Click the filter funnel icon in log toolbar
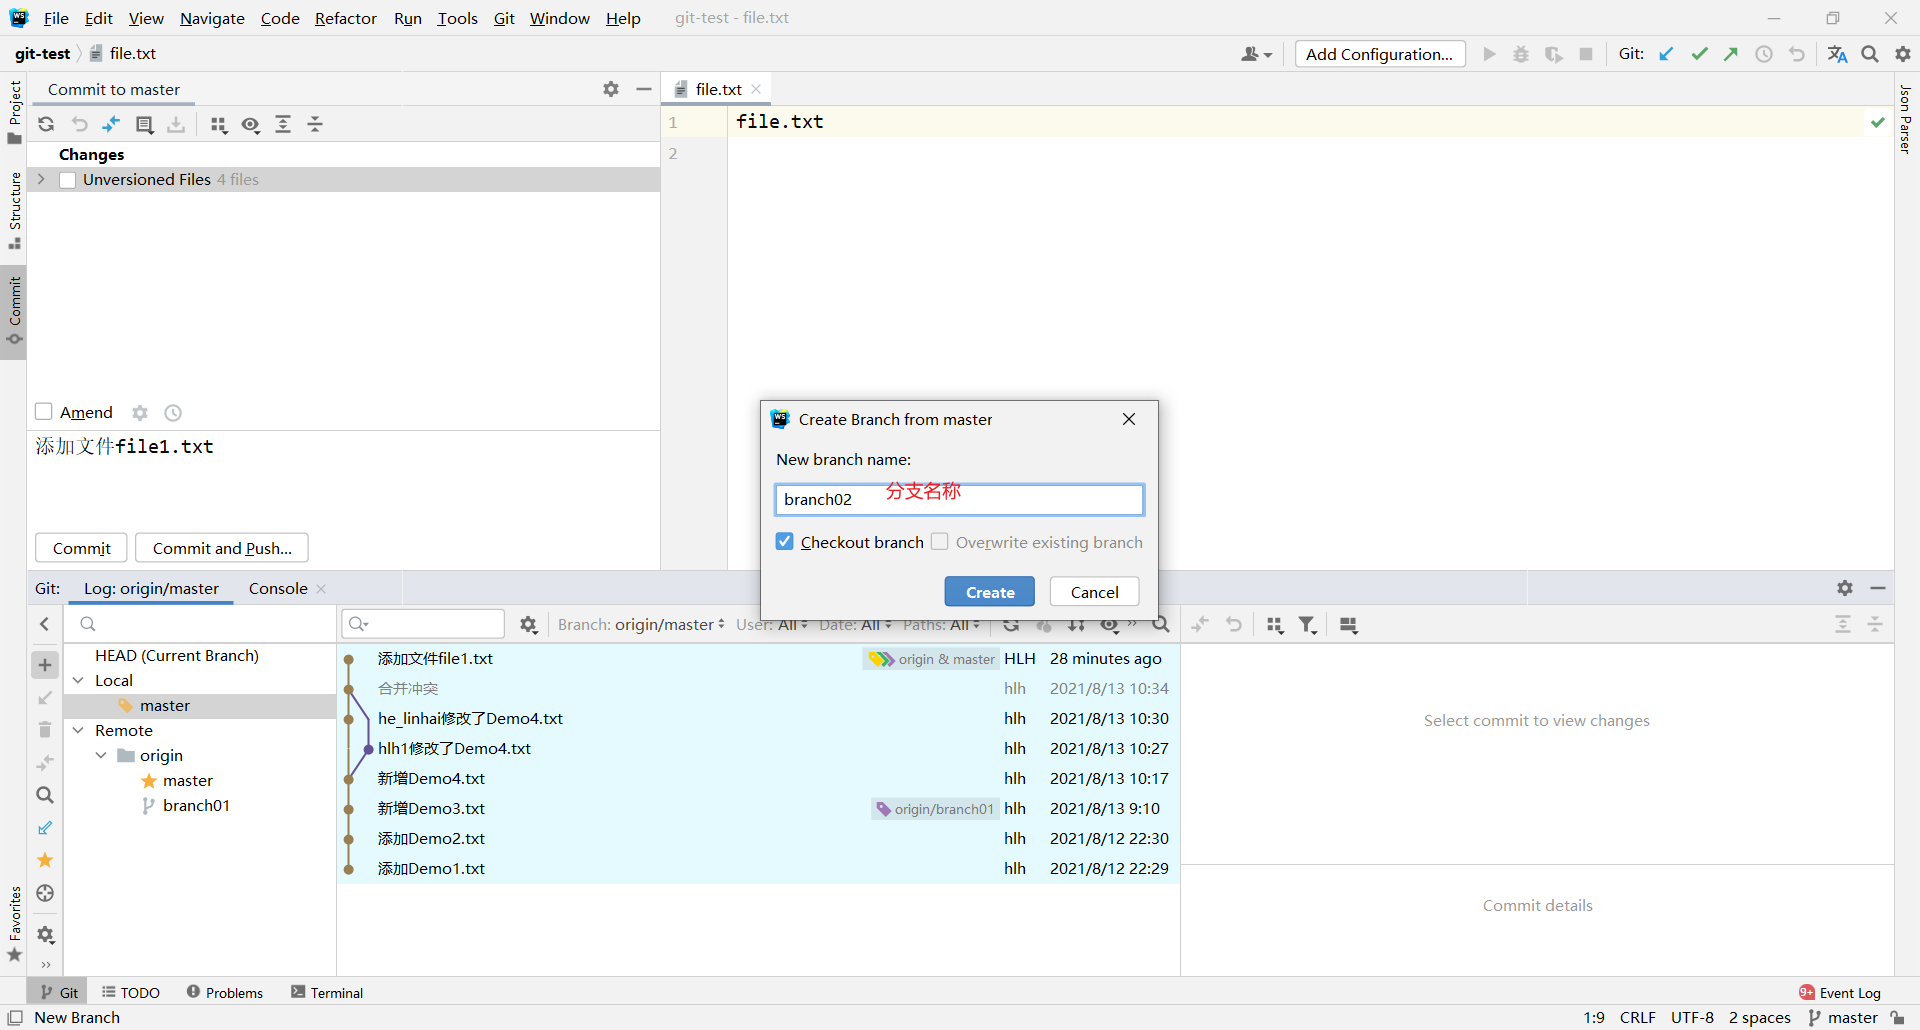The width and height of the screenshot is (1920, 1030). pos(1307,624)
